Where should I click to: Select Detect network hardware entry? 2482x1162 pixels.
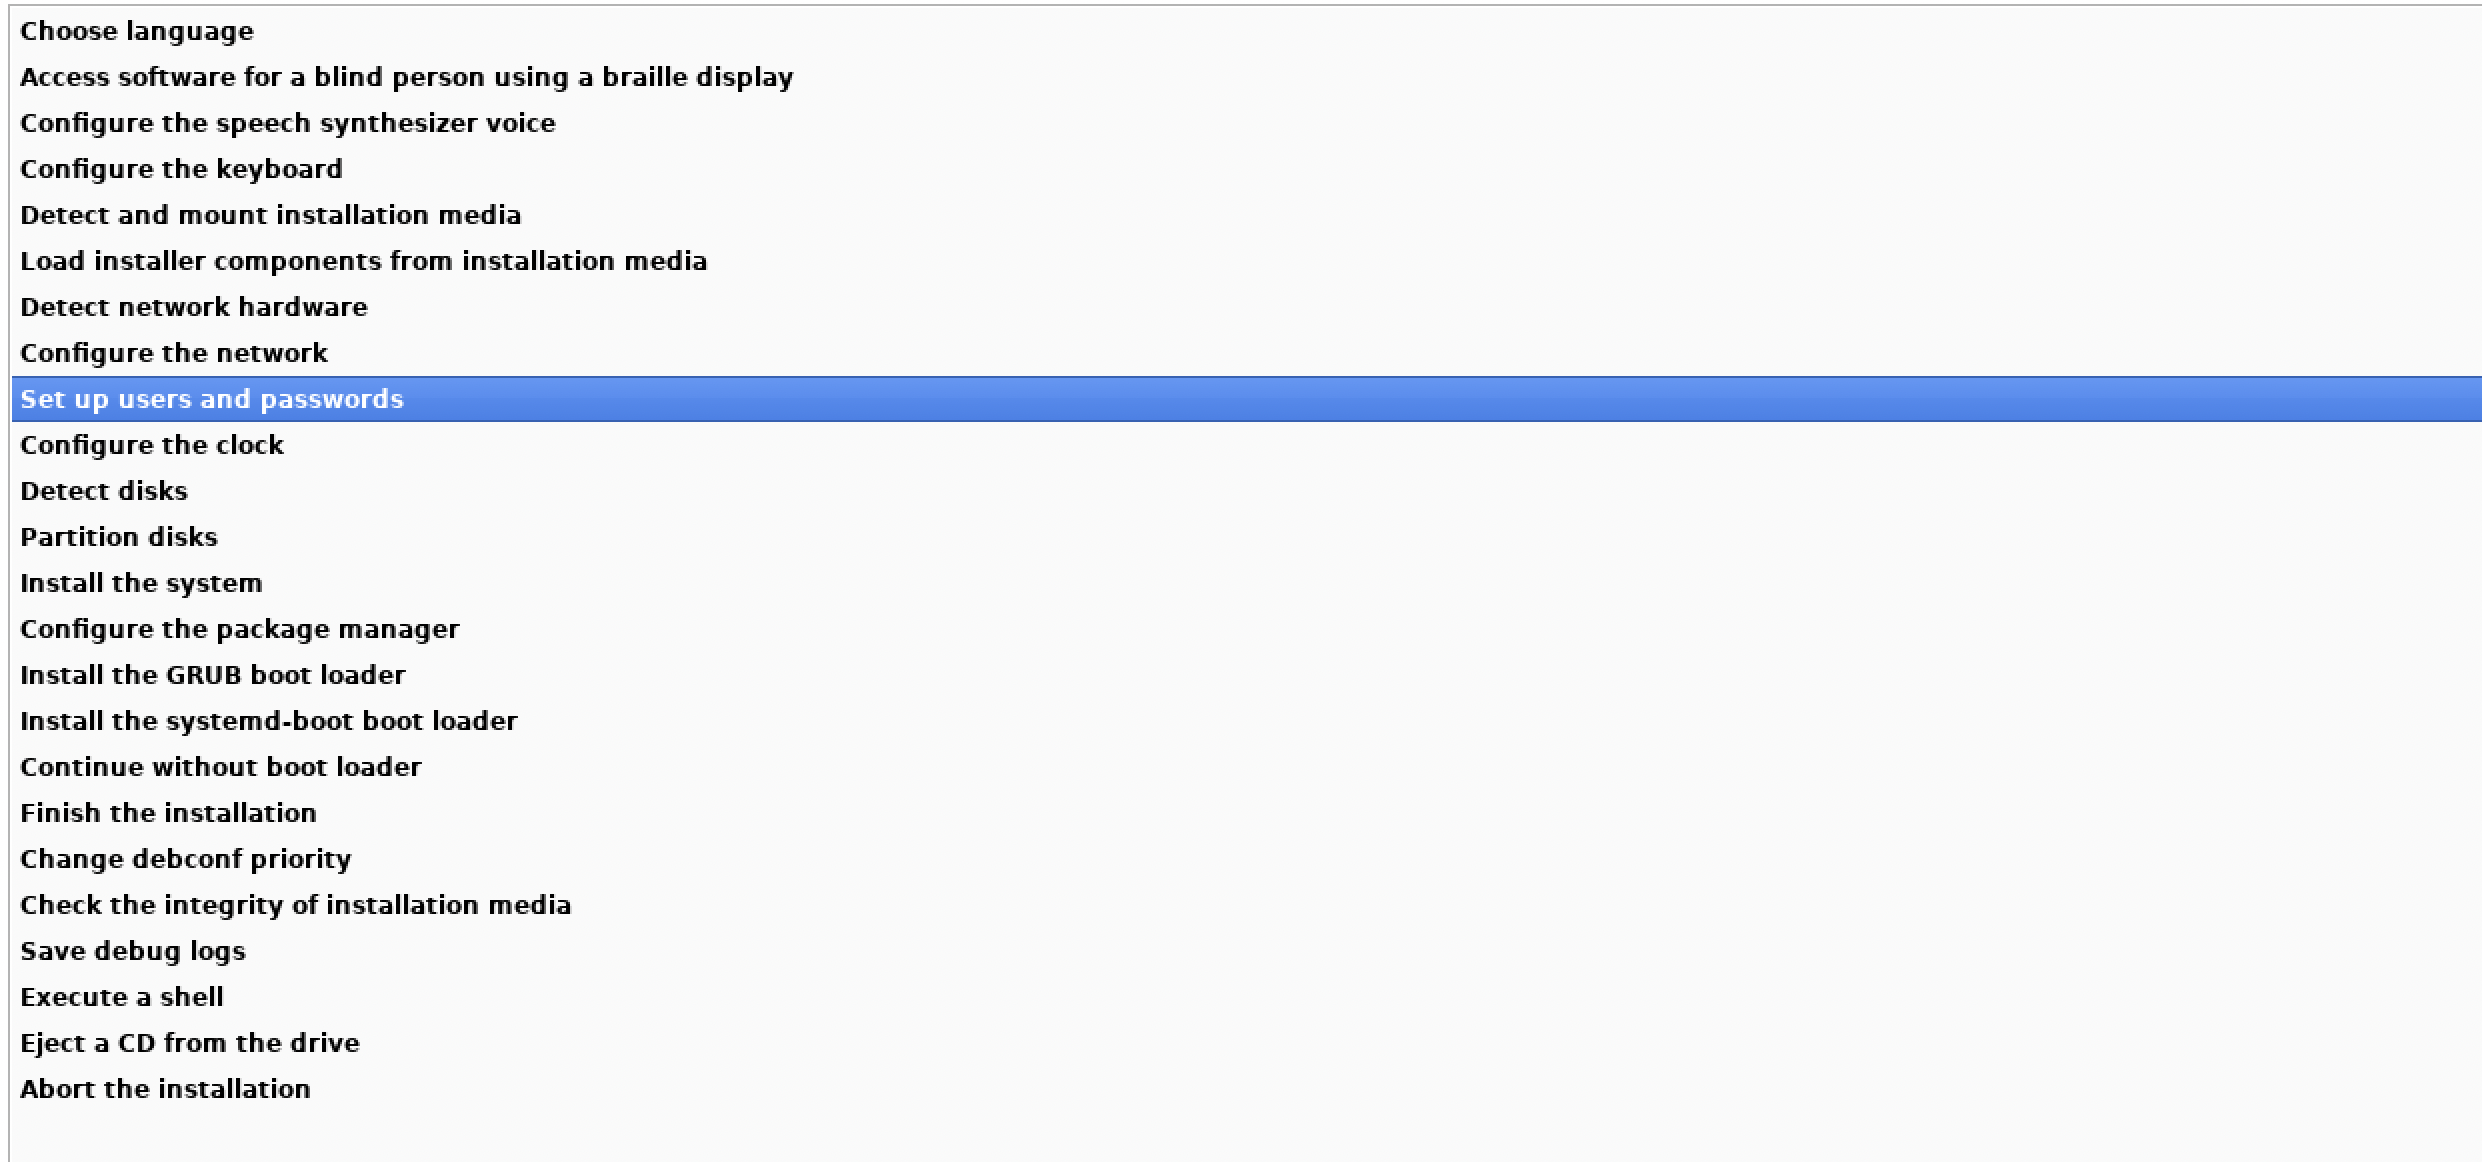193,307
